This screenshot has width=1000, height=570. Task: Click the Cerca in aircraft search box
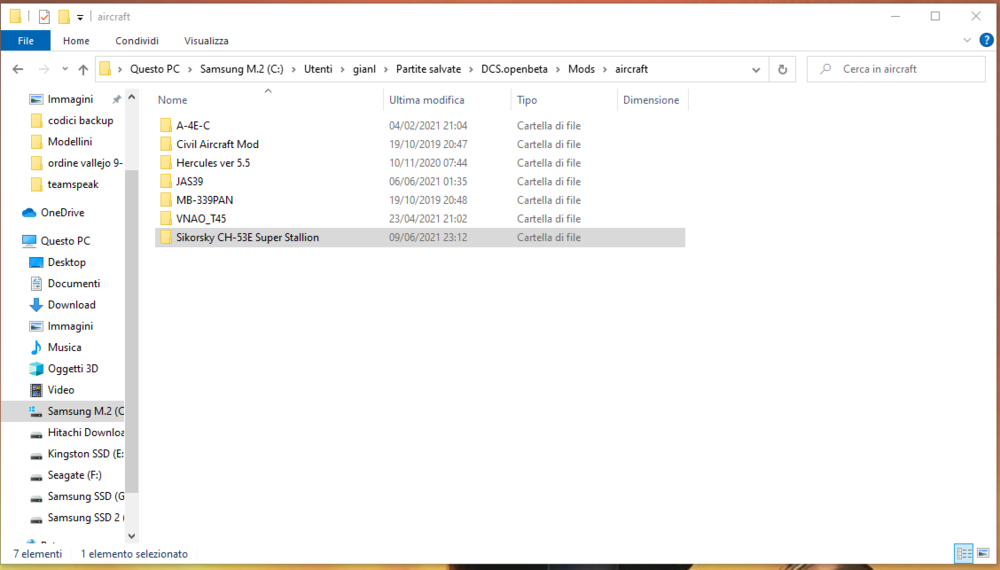click(x=896, y=69)
